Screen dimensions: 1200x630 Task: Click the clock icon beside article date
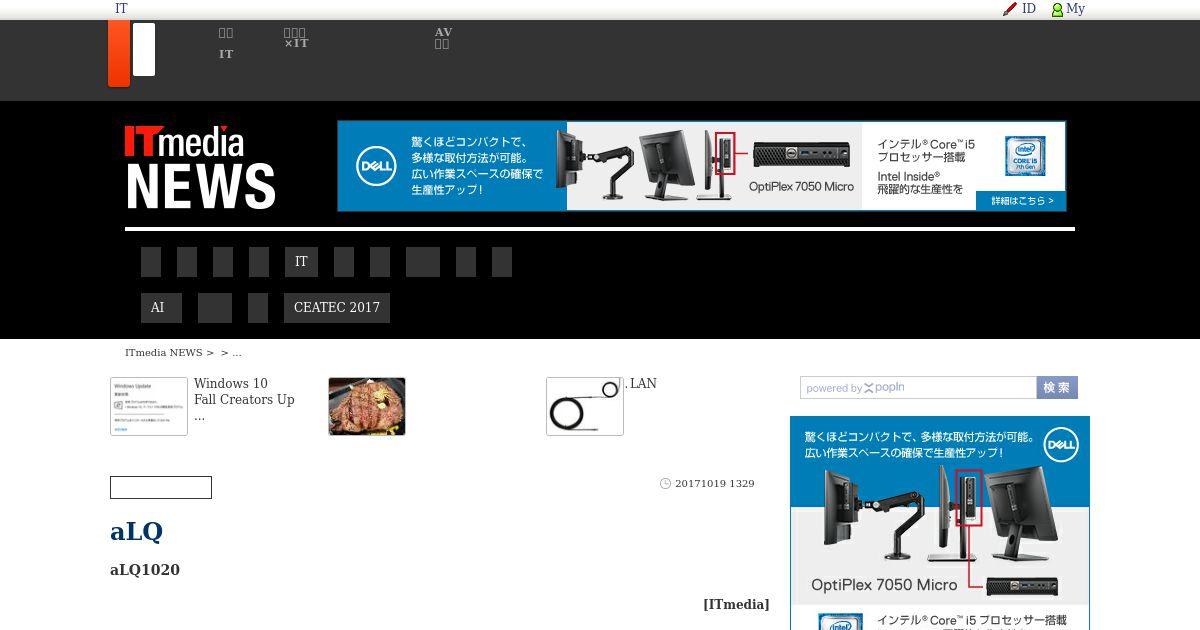tap(666, 483)
